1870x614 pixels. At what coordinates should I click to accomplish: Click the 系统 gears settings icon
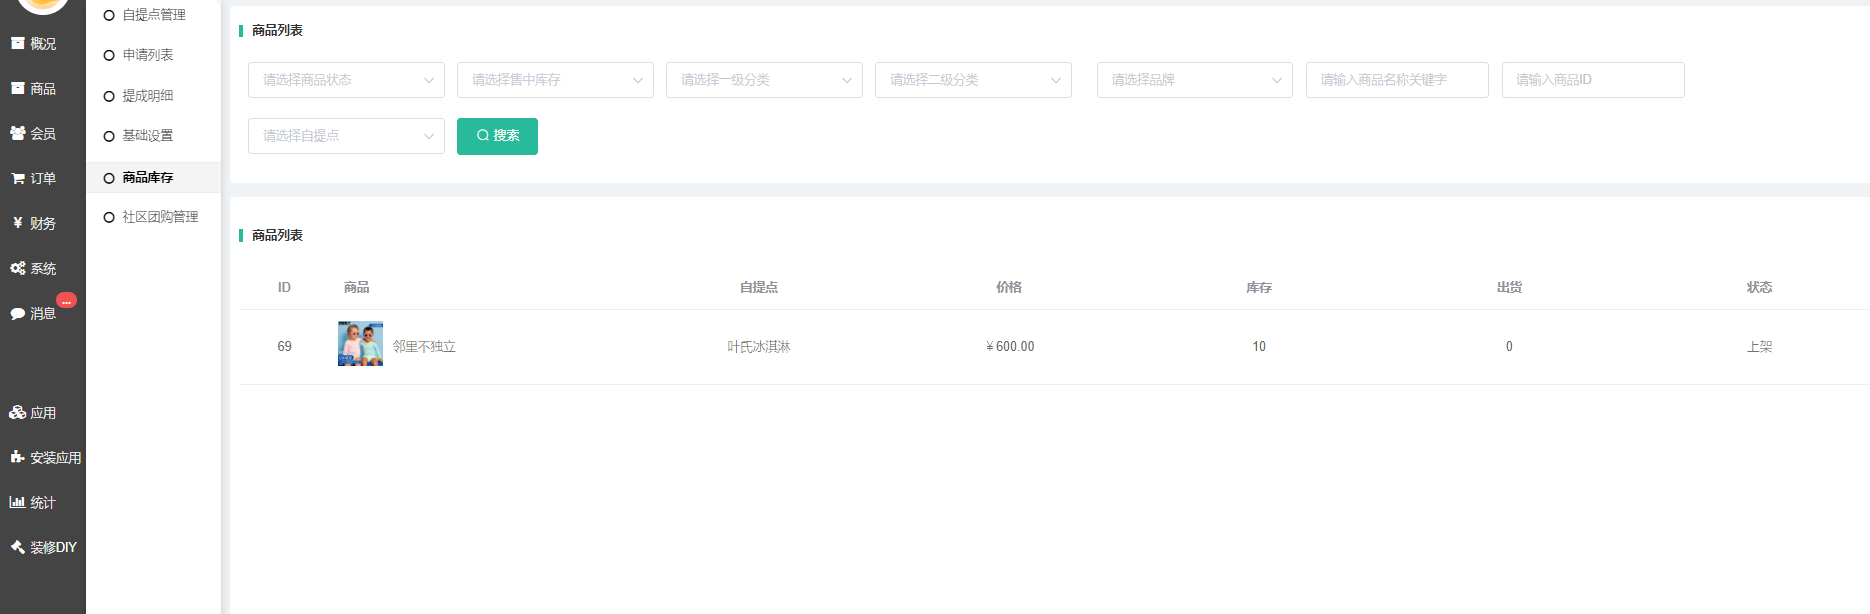18,268
